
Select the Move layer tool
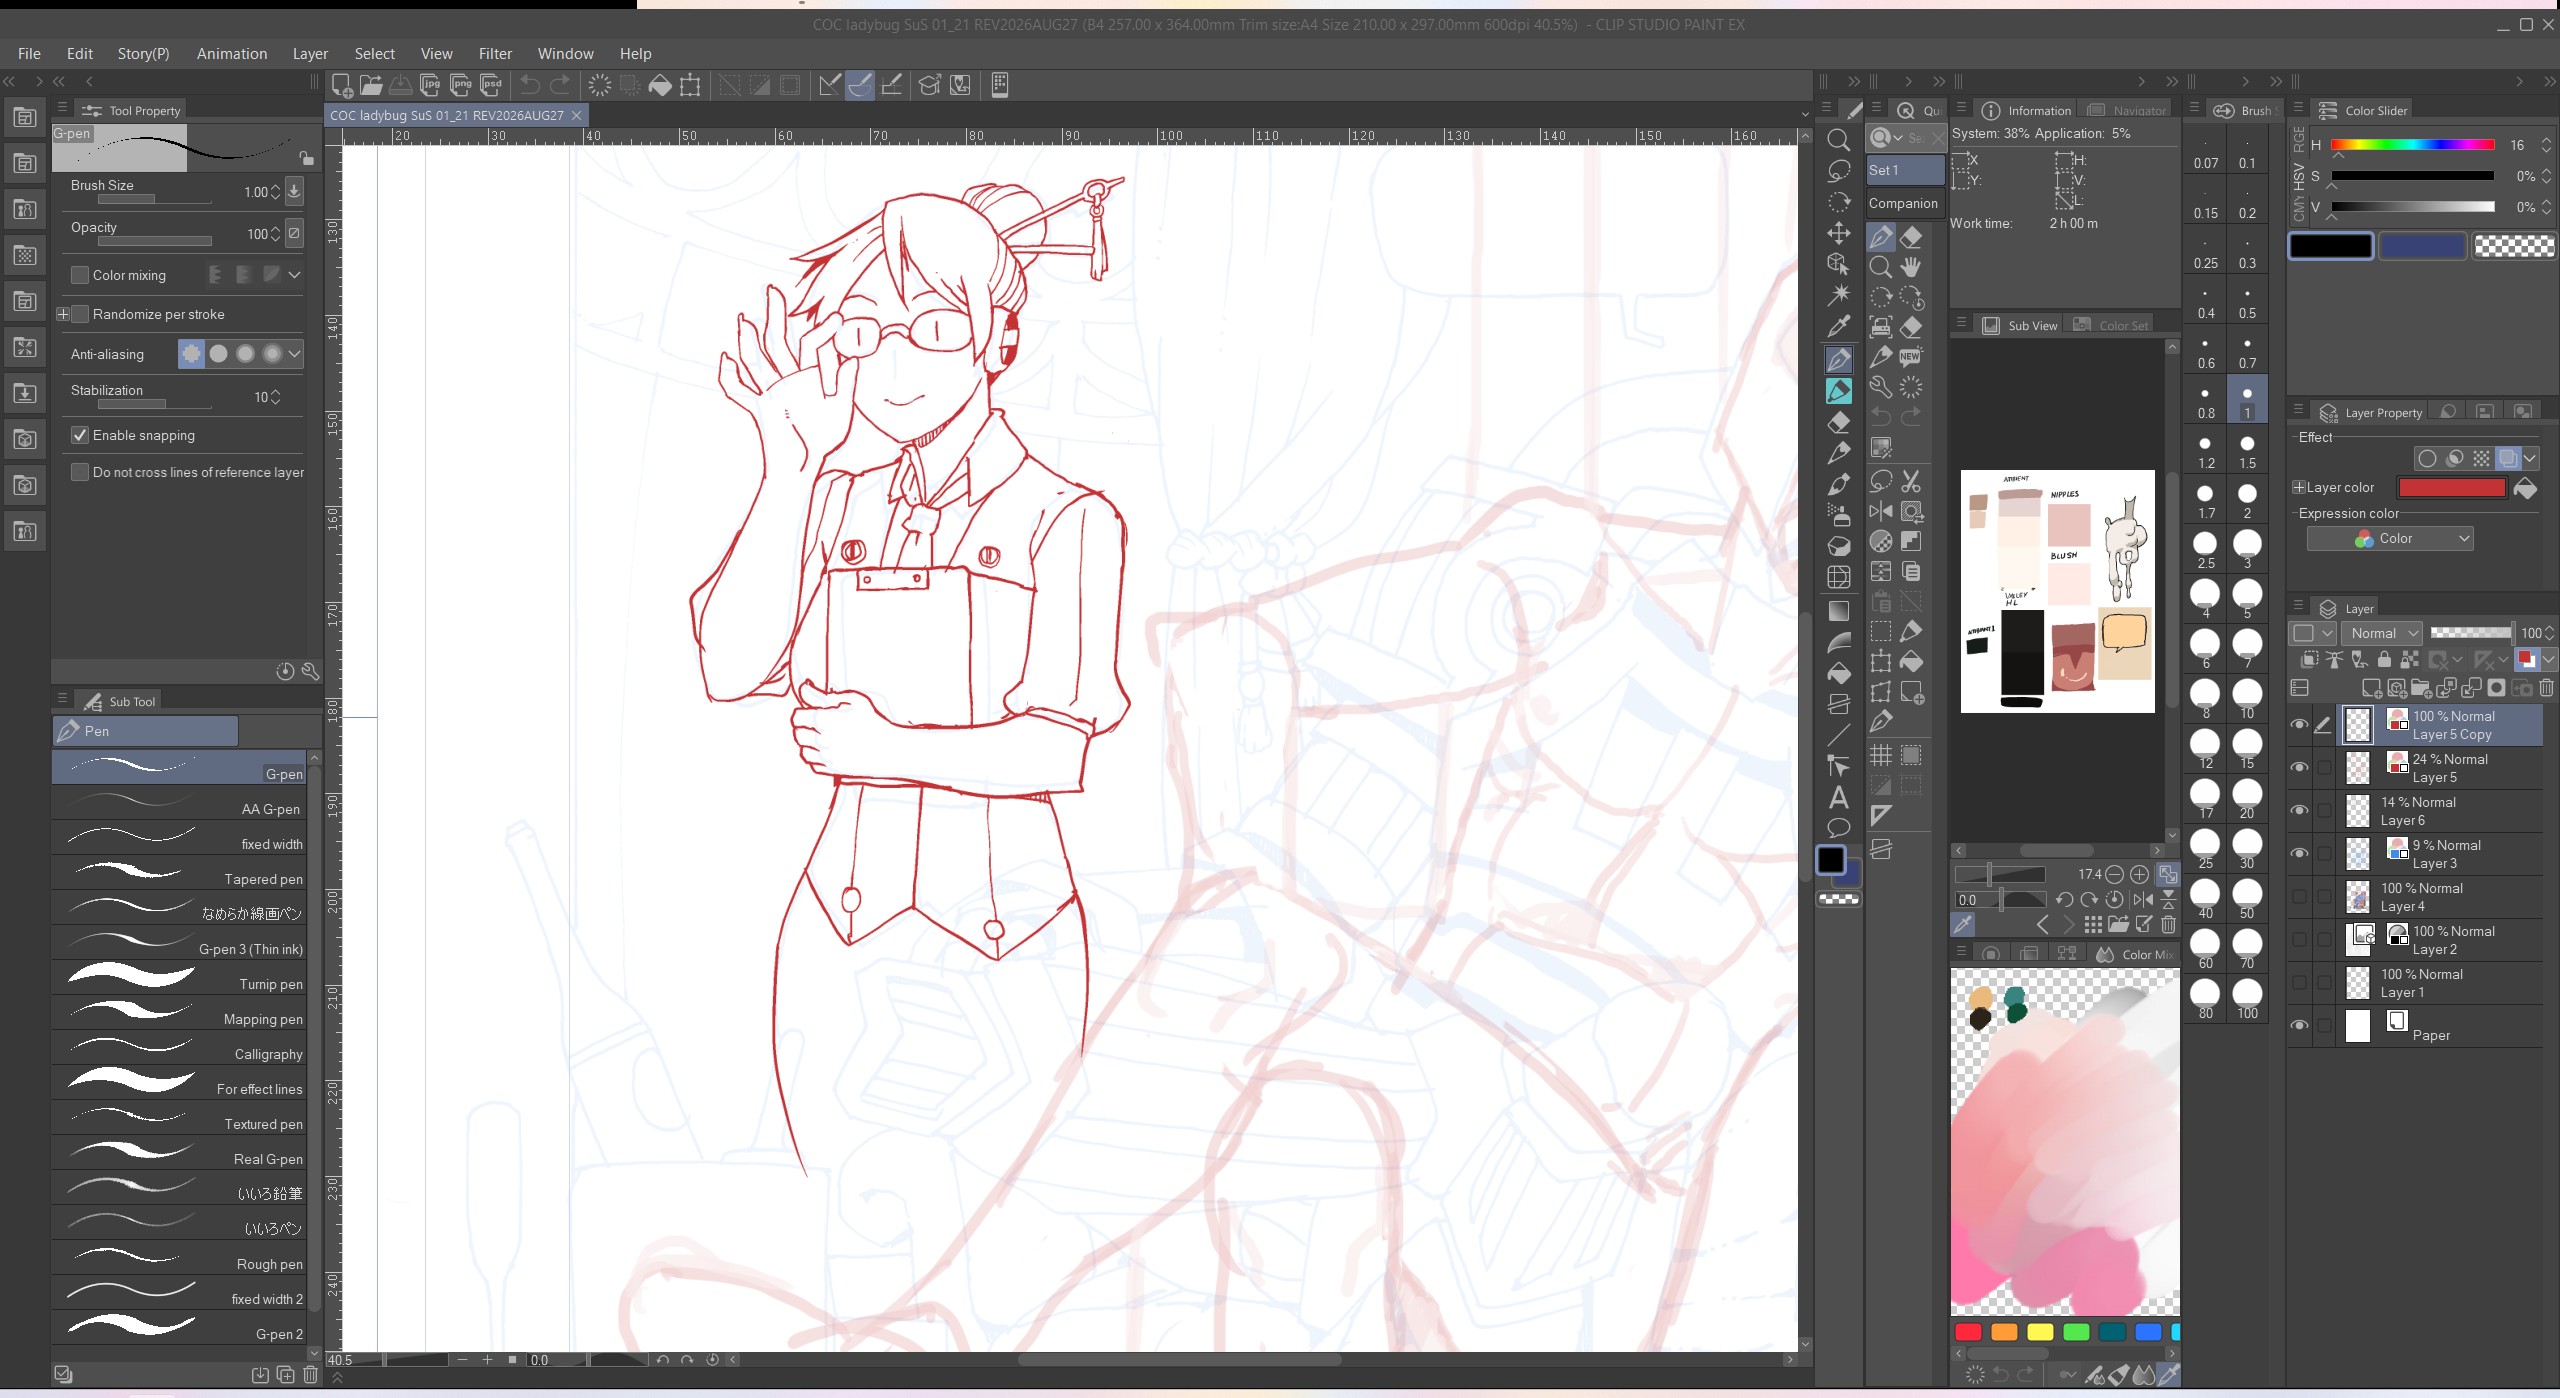coord(1838,233)
